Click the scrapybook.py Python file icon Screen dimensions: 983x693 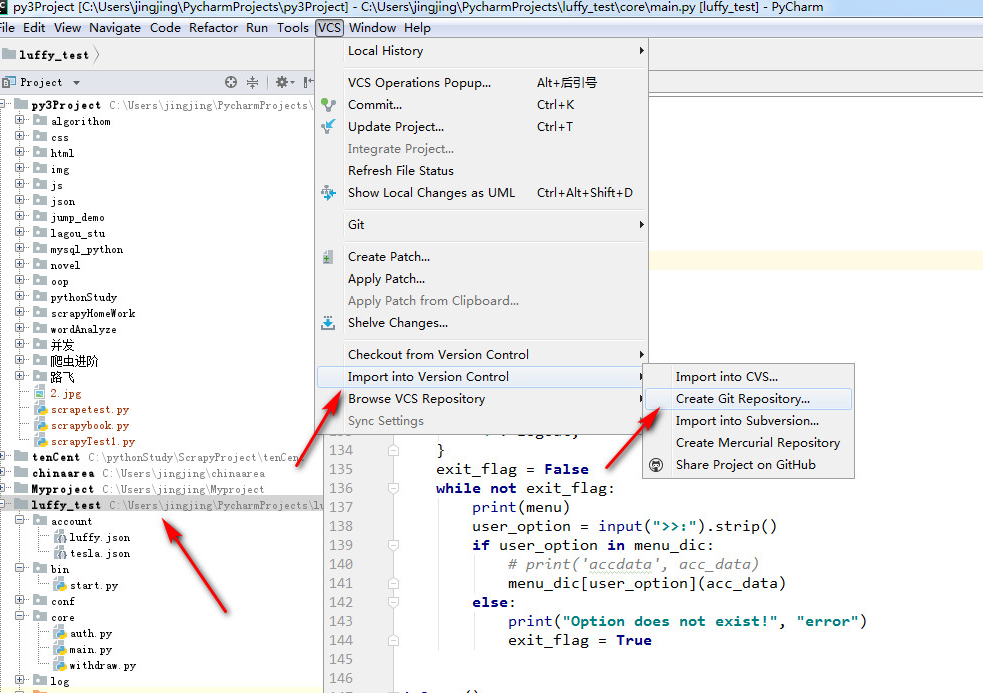(41, 426)
